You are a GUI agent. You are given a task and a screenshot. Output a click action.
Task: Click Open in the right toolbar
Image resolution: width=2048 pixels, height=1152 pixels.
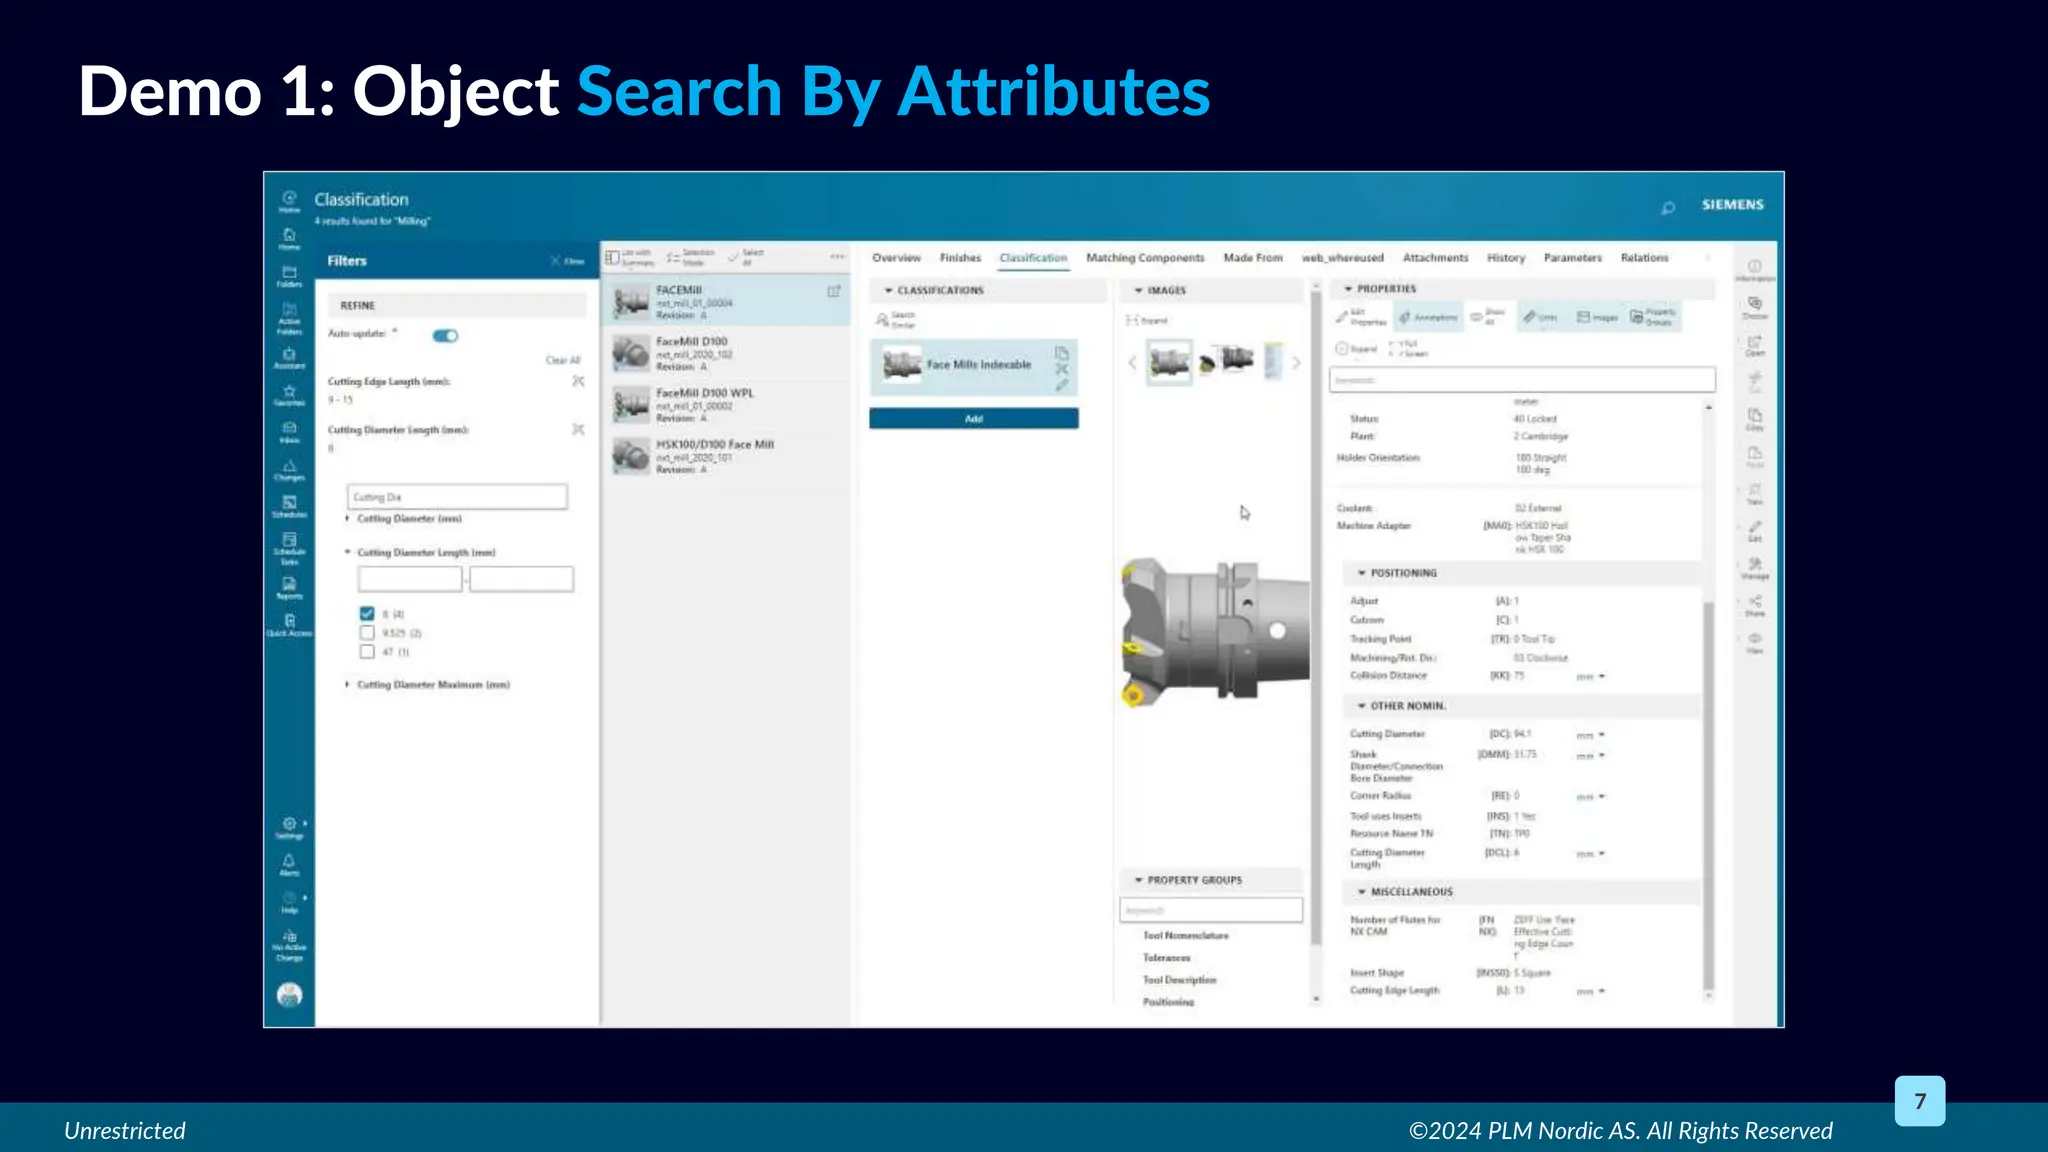tap(1755, 346)
